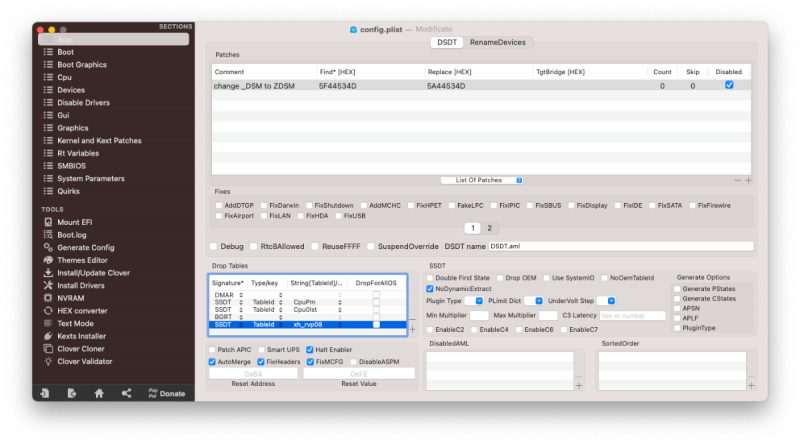Toggle the Debug checkbox
Screen dimensions: 800x444
pos(214,246)
